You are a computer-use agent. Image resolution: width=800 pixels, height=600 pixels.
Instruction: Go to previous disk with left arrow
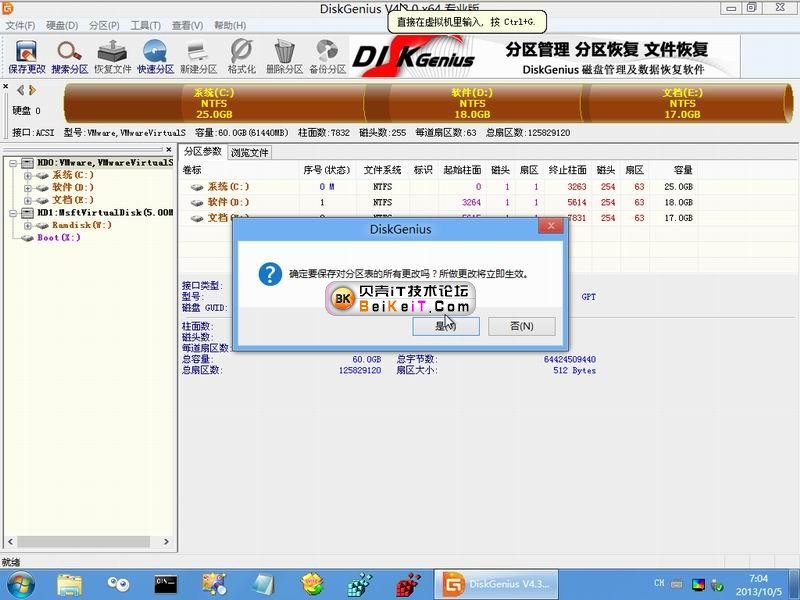pos(20,90)
